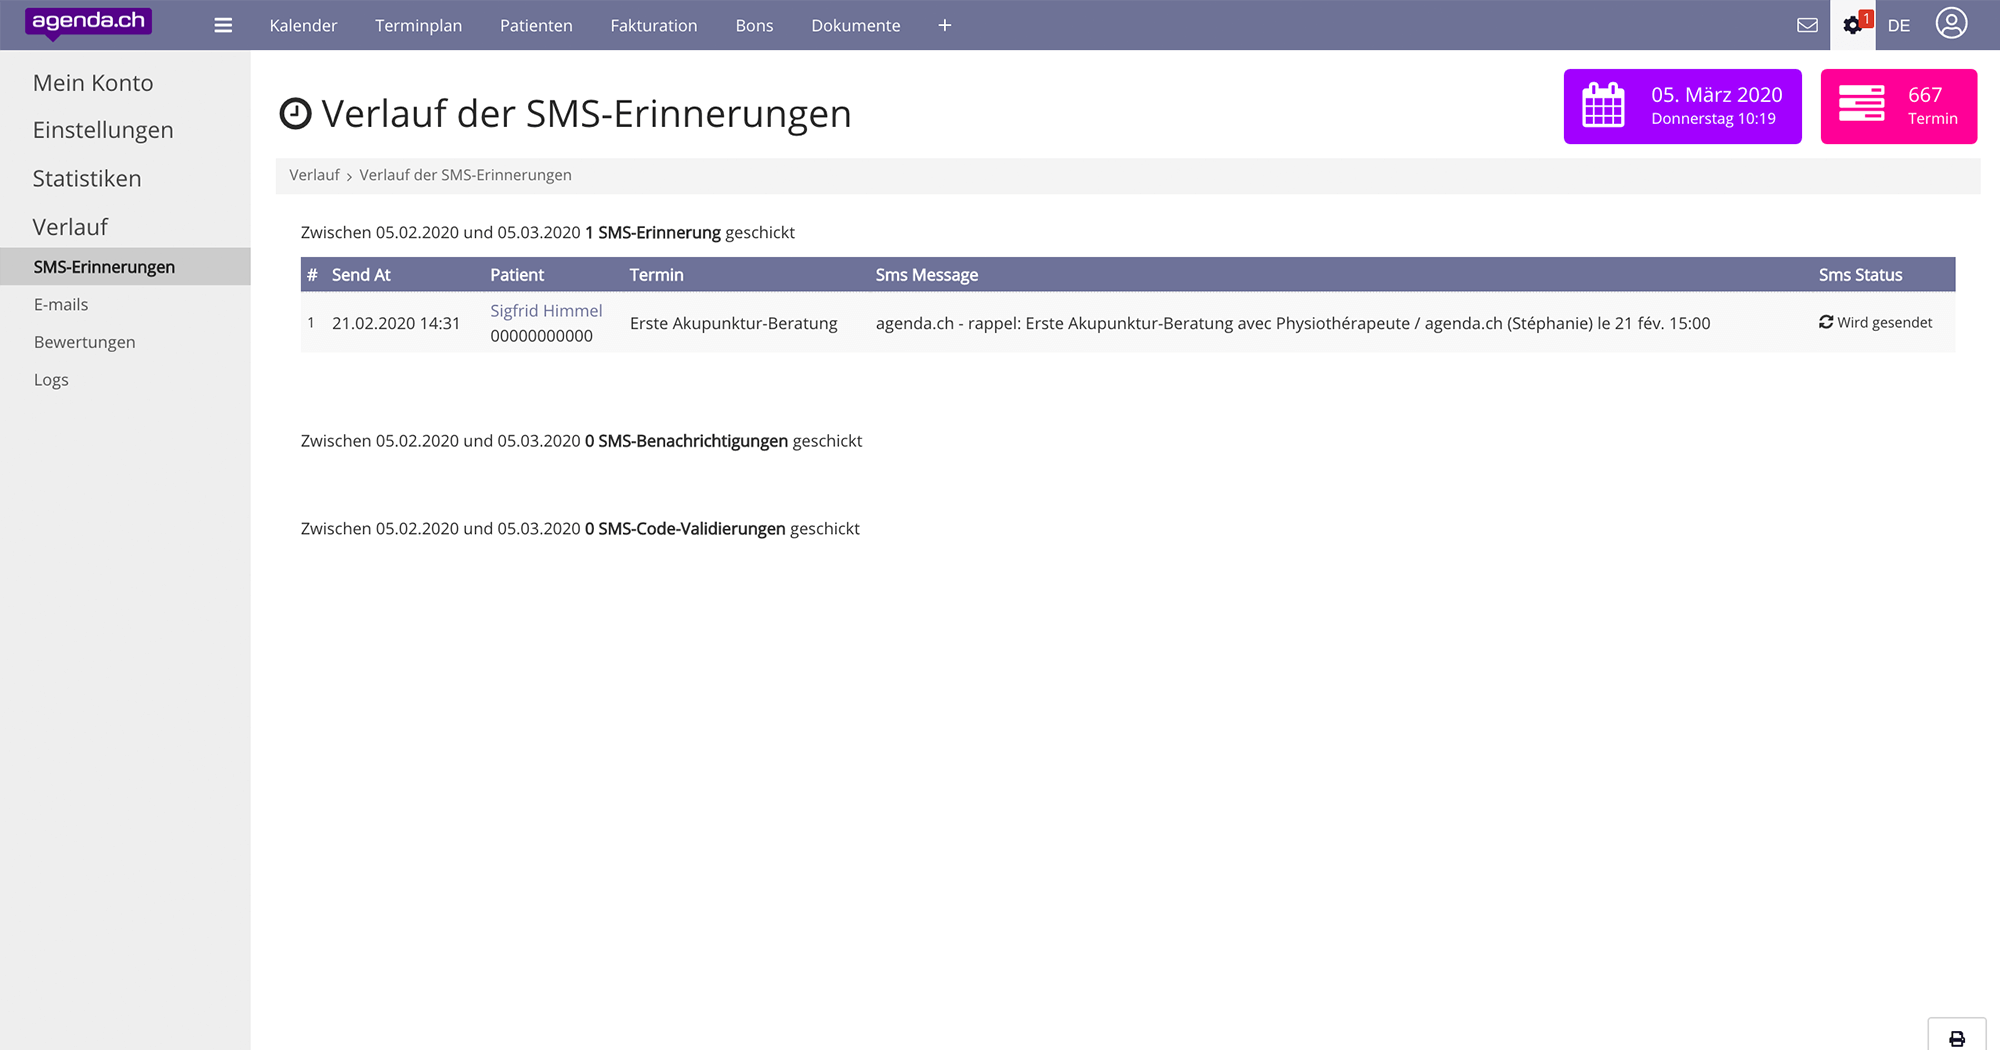This screenshot has height=1050, width=2000.
Task: Open the DE language selector
Action: [x=1898, y=25]
